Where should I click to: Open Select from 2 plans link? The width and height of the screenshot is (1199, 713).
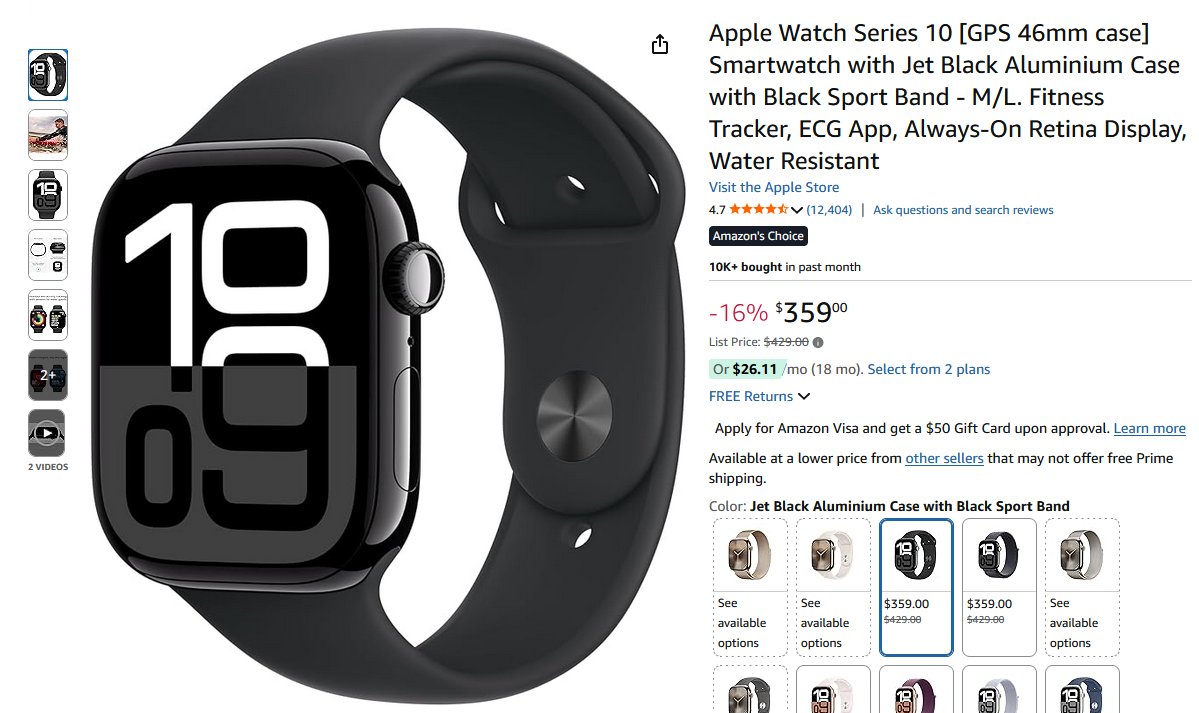tap(928, 370)
